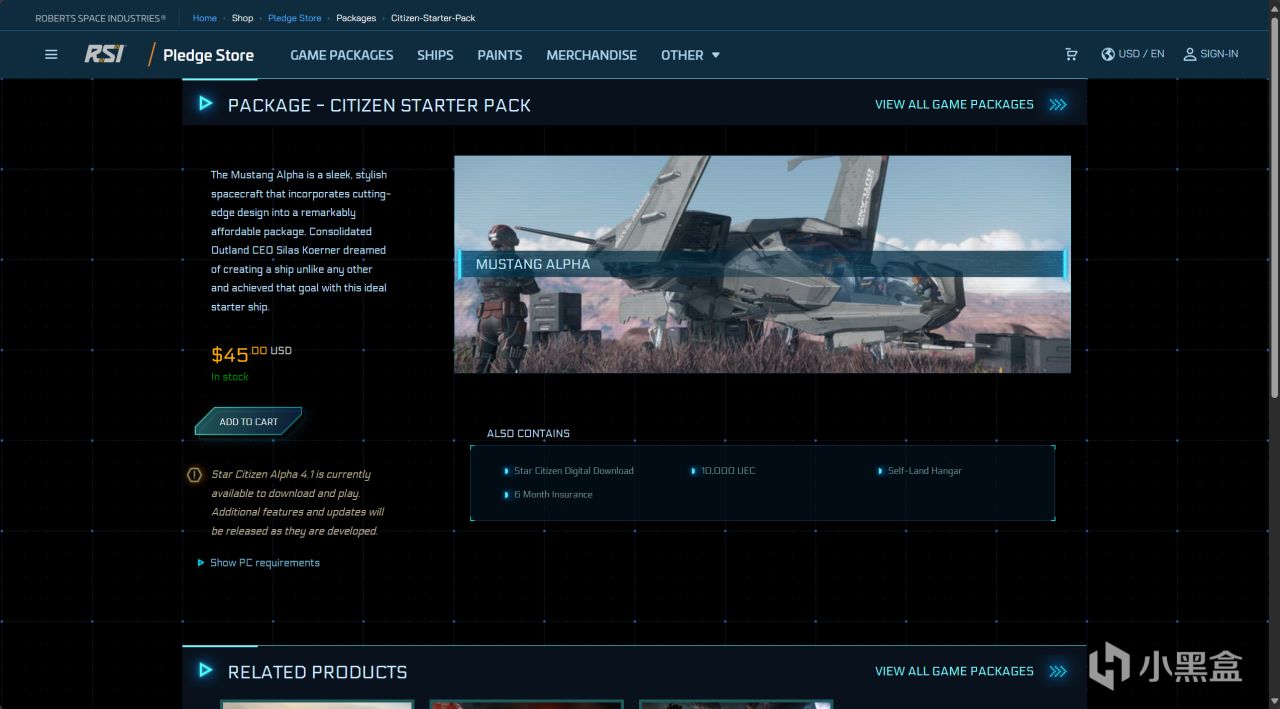Click bullet icon beside Star Citizen Digital Download
This screenshot has height=709, width=1280.
point(507,471)
